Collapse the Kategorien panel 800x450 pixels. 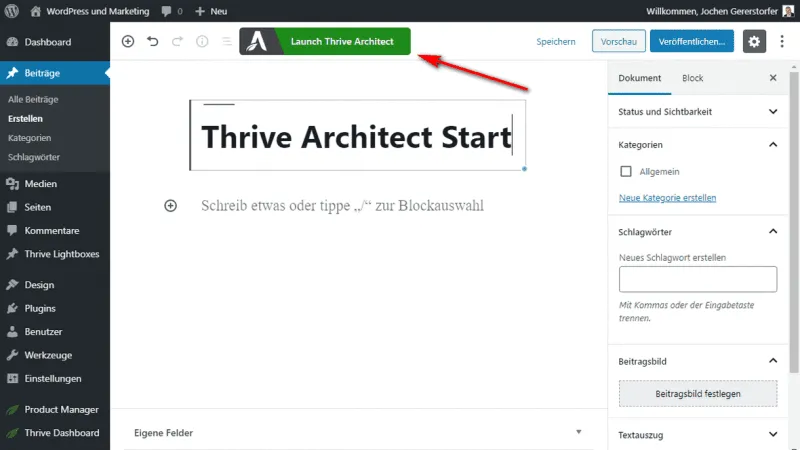pyautogui.click(x=697, y=145)
